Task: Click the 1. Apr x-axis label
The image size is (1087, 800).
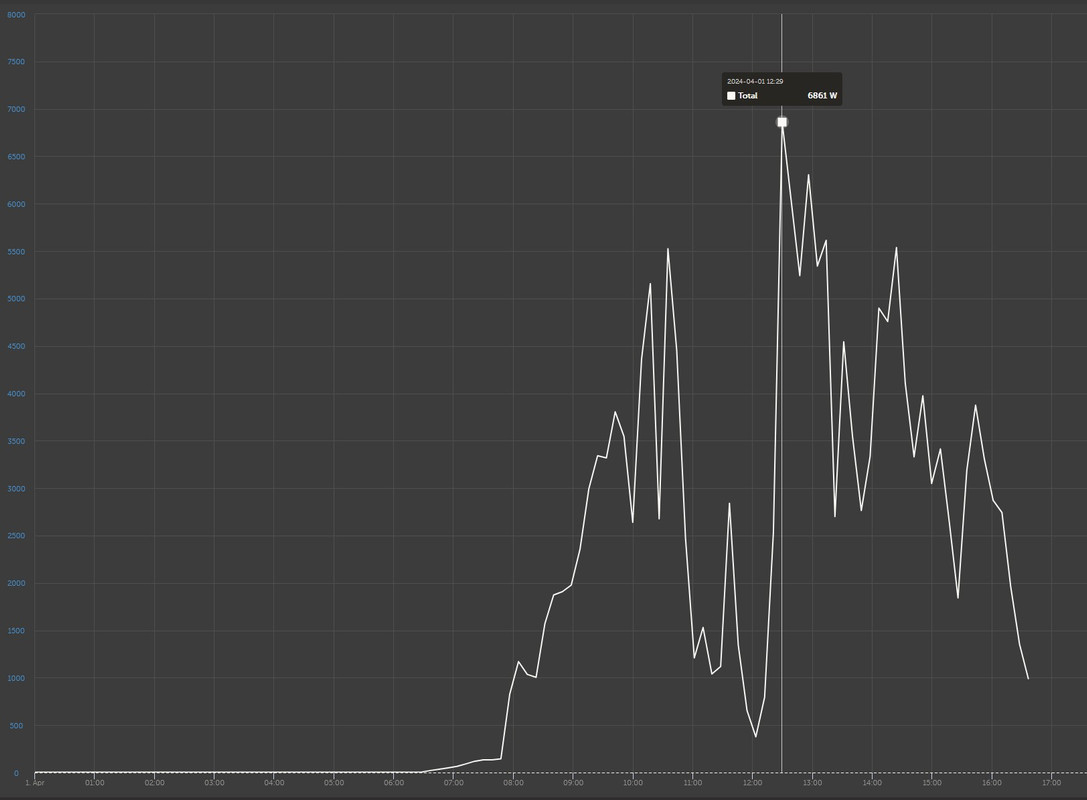Action: (35, 783)
